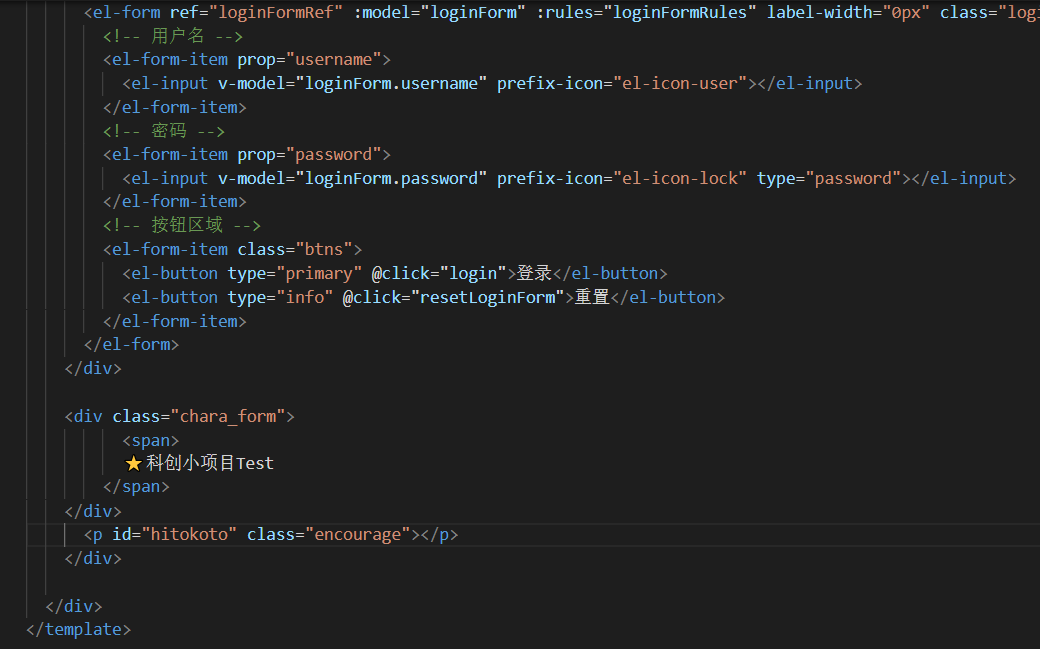Select the "encourage" class value
The image size is (1040, 649).
(355, 533)
